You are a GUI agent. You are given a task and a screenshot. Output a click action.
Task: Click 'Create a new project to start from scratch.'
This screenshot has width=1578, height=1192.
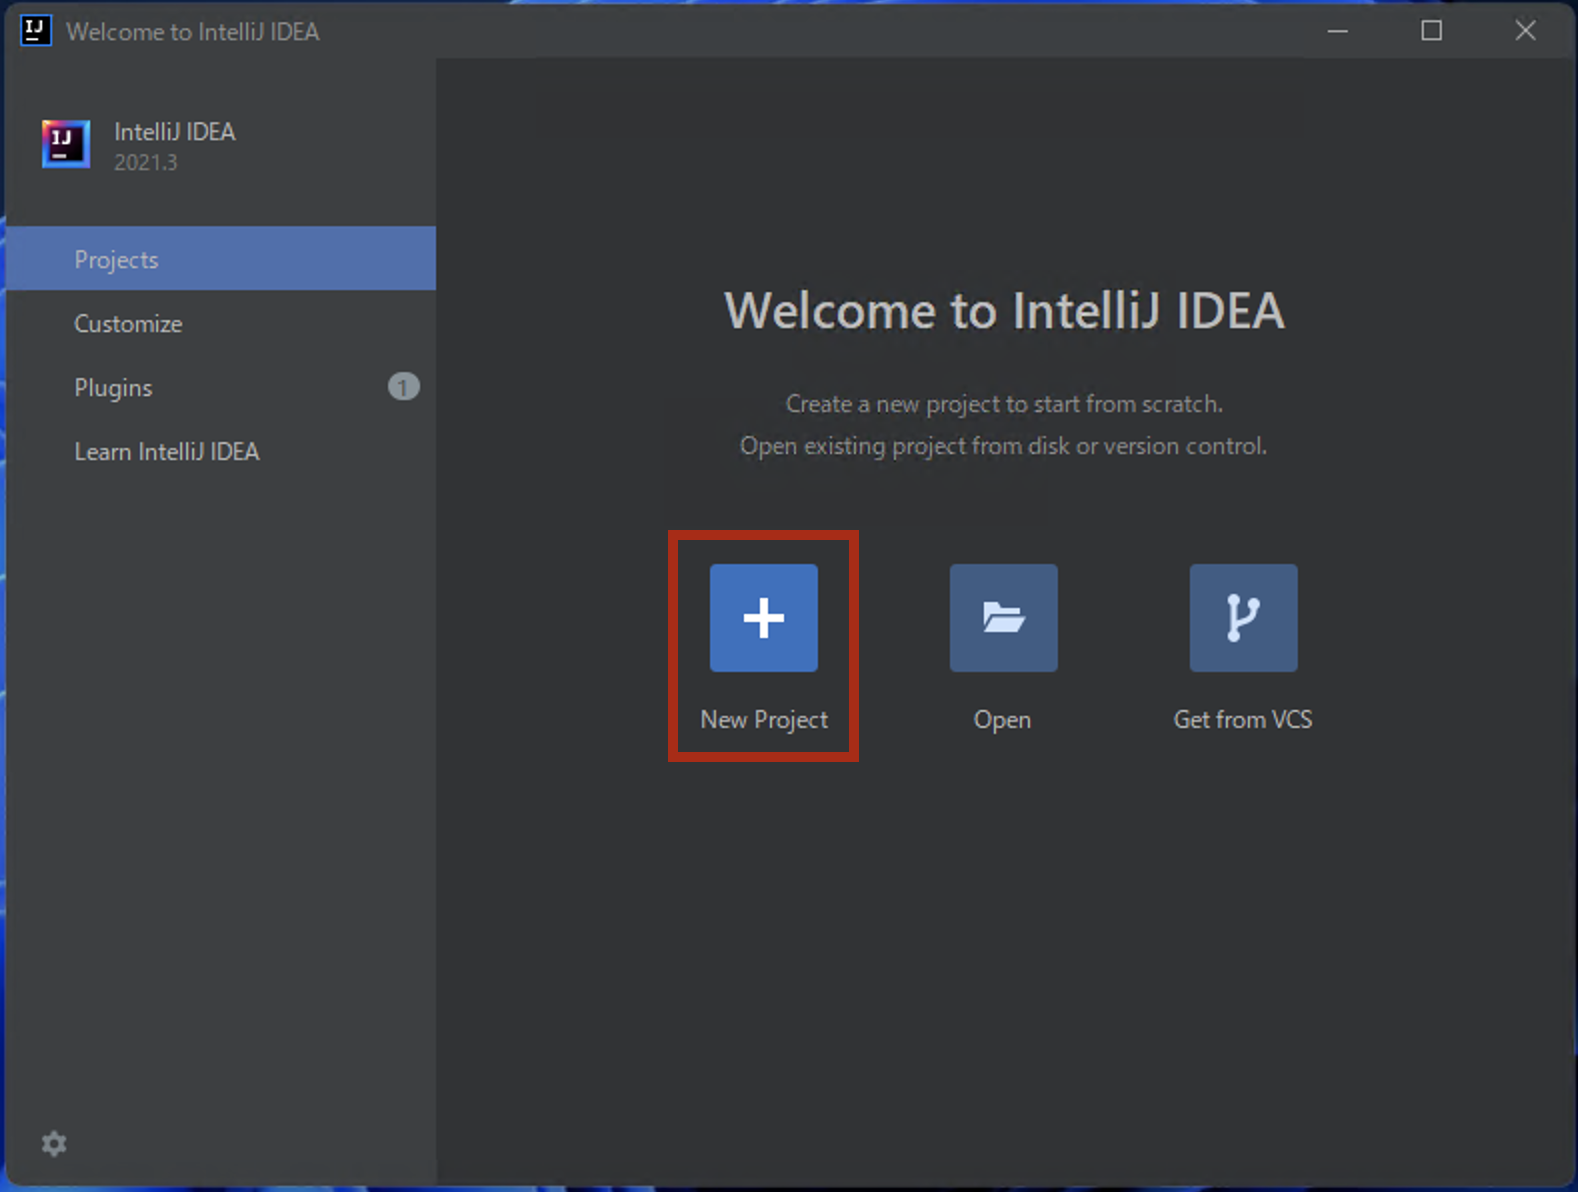pyautogui.click(x=1004, y=404)
